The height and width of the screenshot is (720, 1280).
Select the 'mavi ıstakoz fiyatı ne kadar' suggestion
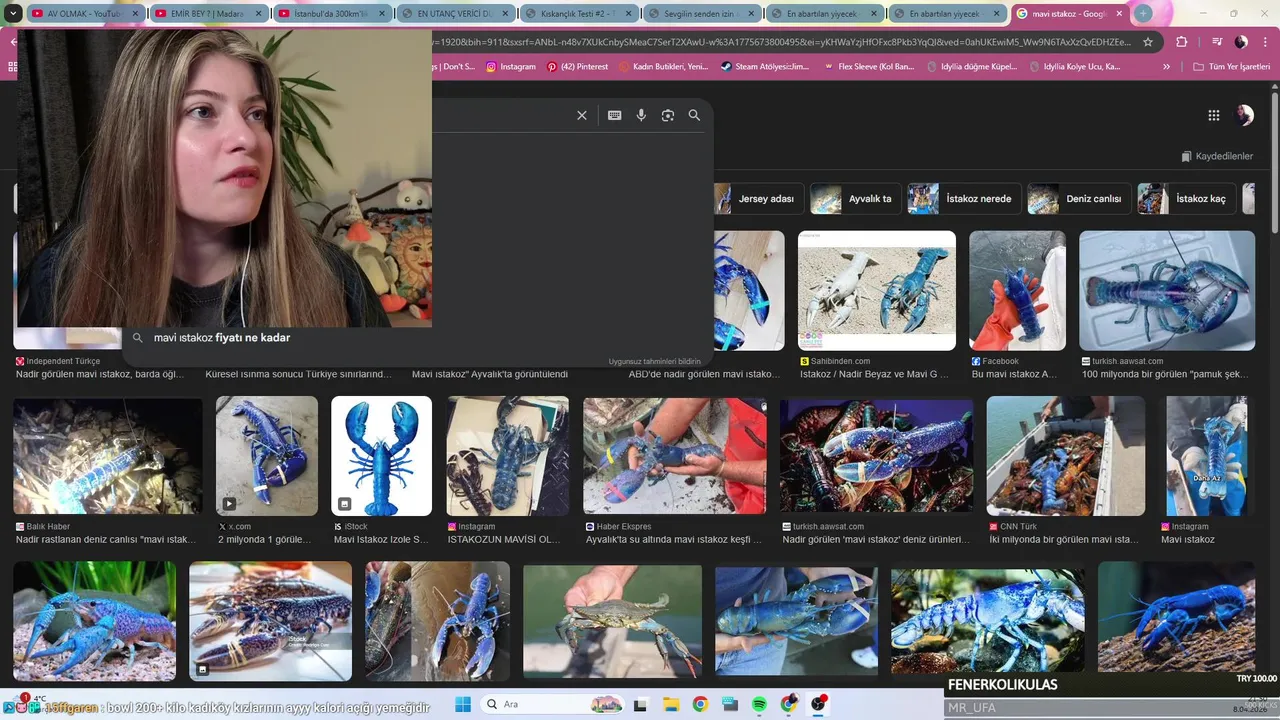222,338
